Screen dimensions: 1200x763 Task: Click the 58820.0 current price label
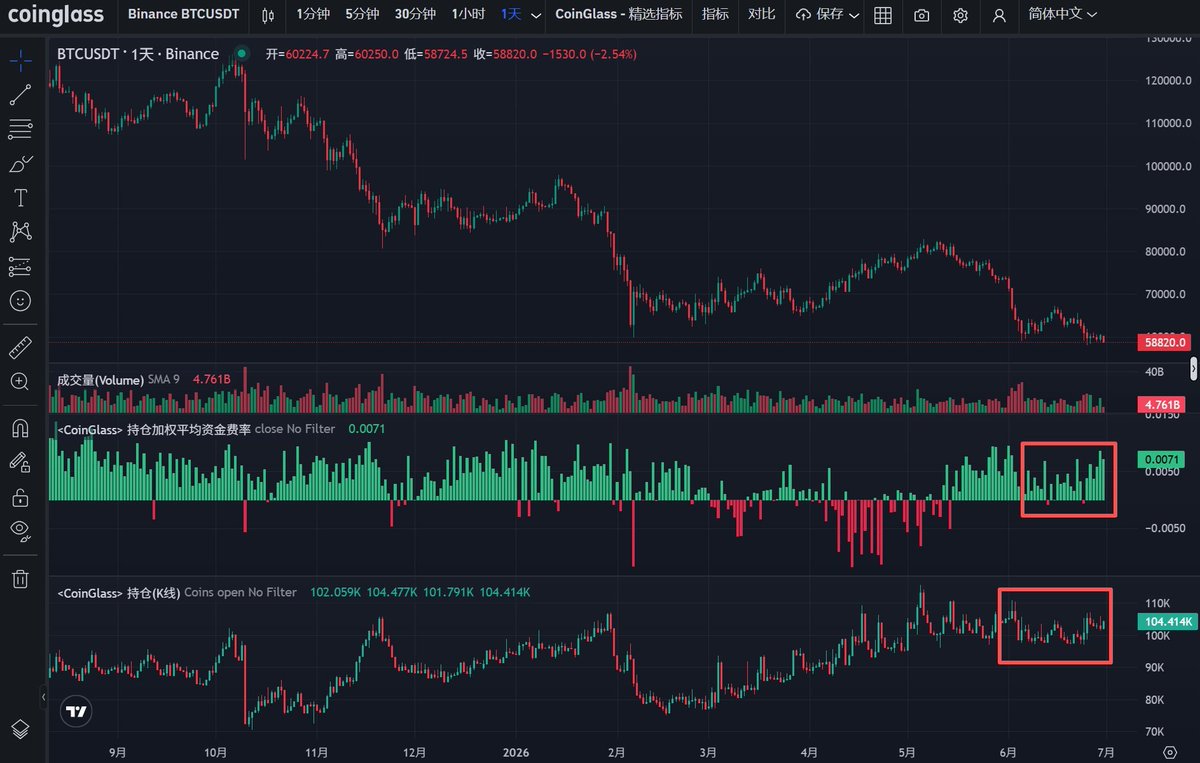[x=1163, y=342]
